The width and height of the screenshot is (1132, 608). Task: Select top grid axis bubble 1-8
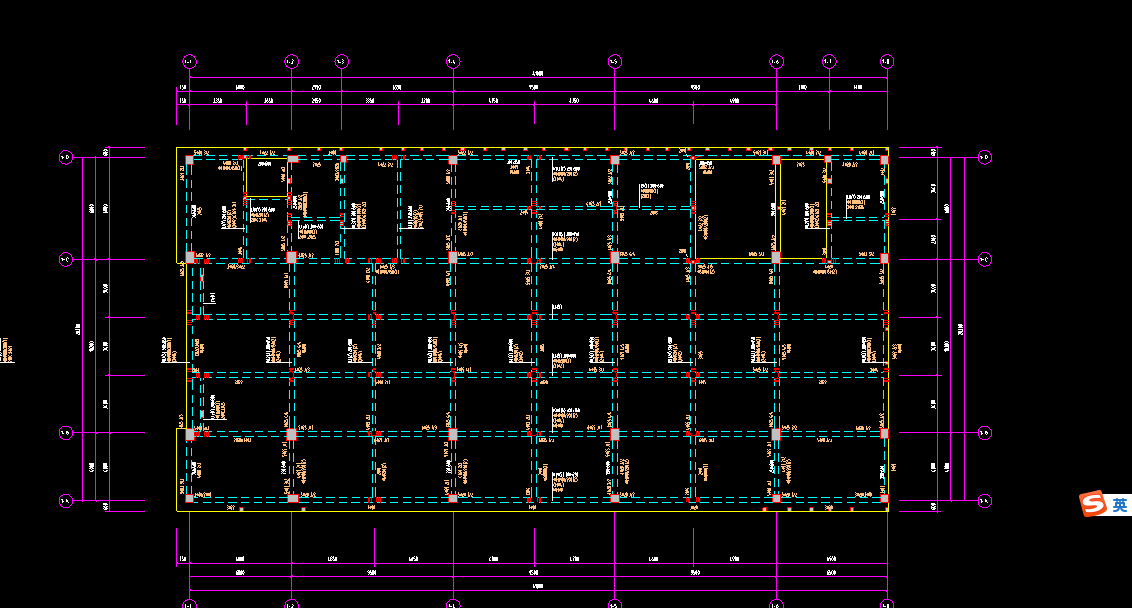[887, 61]
